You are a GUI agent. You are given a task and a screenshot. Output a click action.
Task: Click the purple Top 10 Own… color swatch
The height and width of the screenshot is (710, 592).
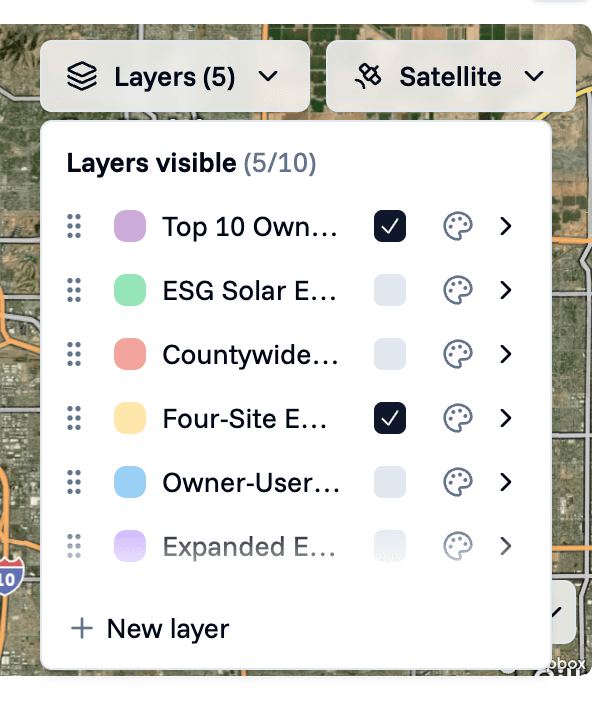(x=130, y=226)
